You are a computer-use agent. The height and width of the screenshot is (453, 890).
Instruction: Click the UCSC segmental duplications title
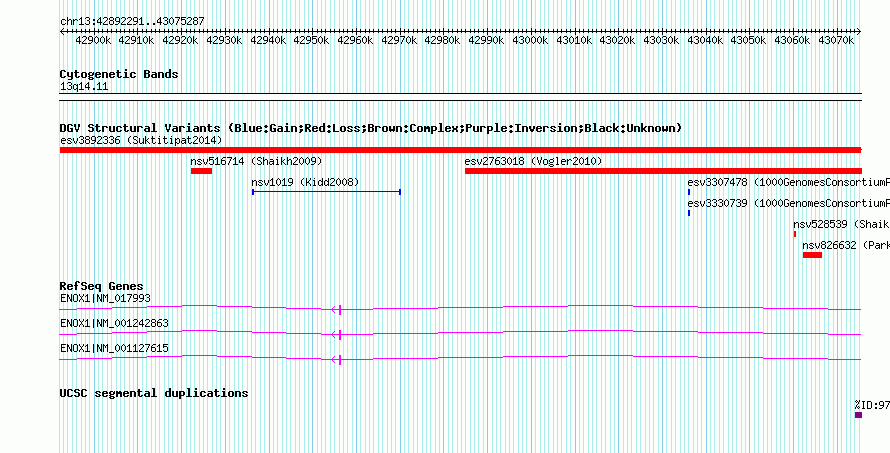[154, 393]
